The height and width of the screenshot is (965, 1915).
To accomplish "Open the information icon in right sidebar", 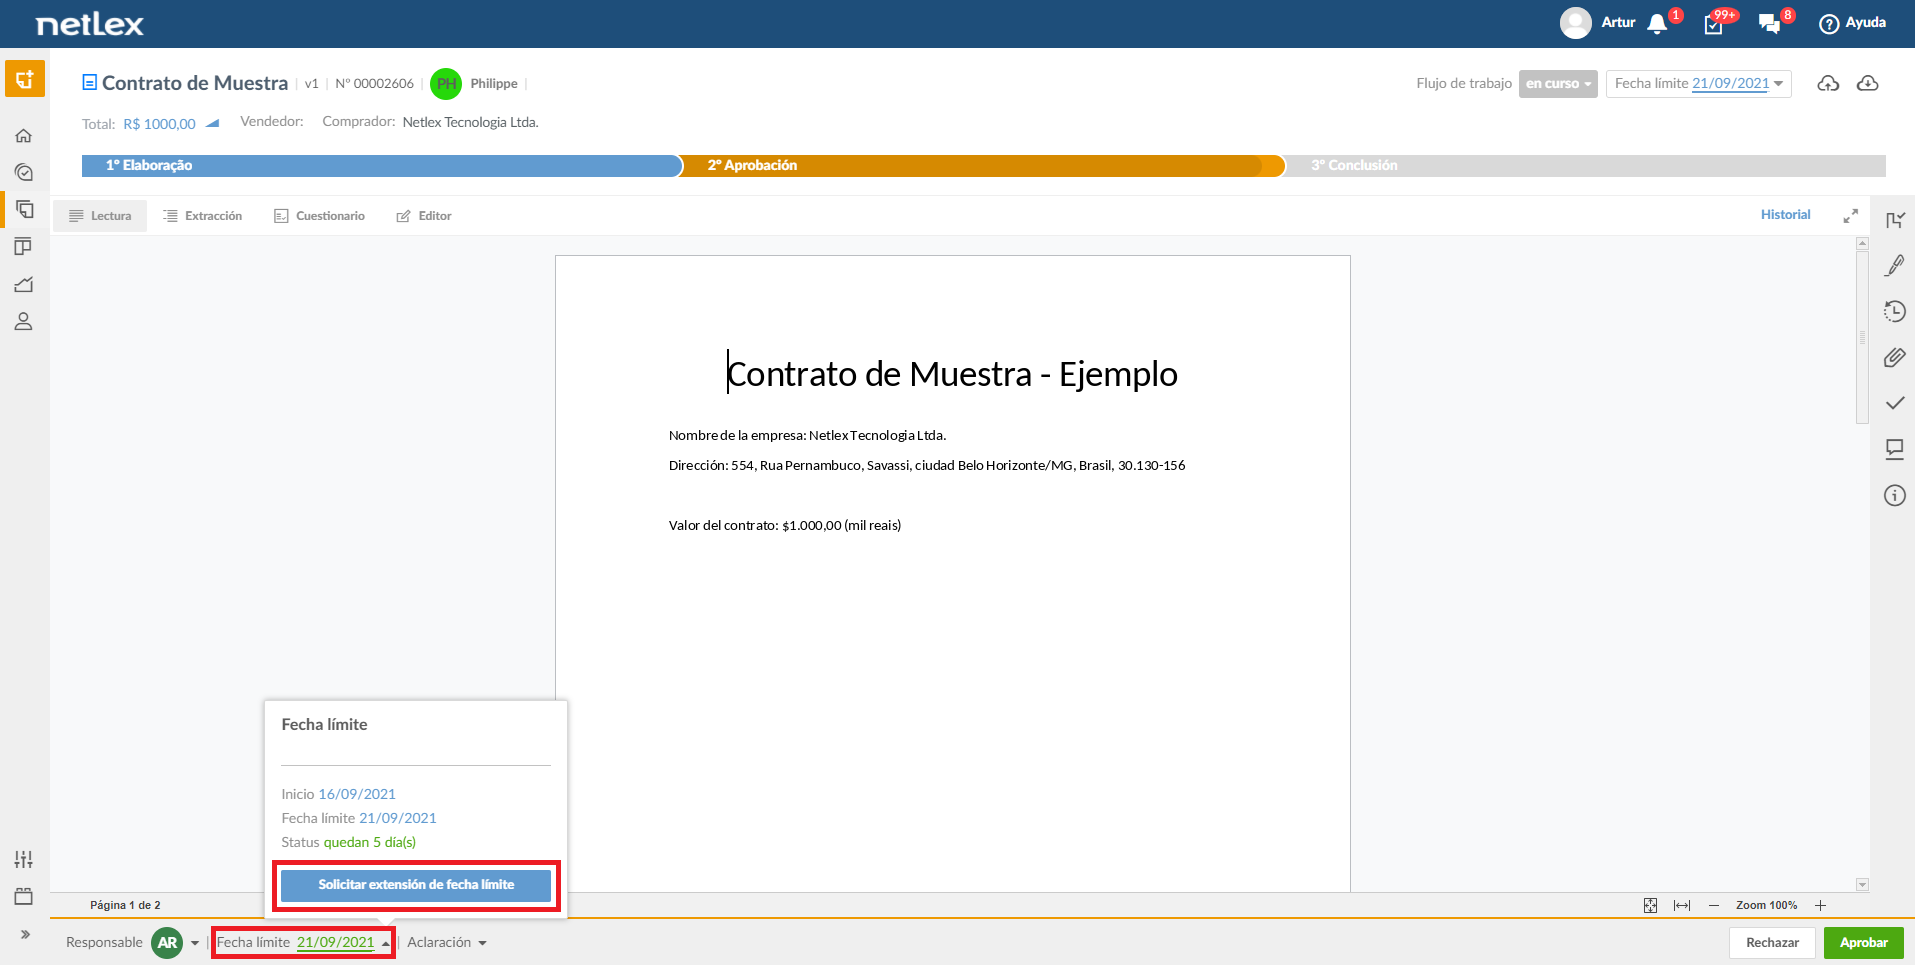I will tap(1894, 495).
